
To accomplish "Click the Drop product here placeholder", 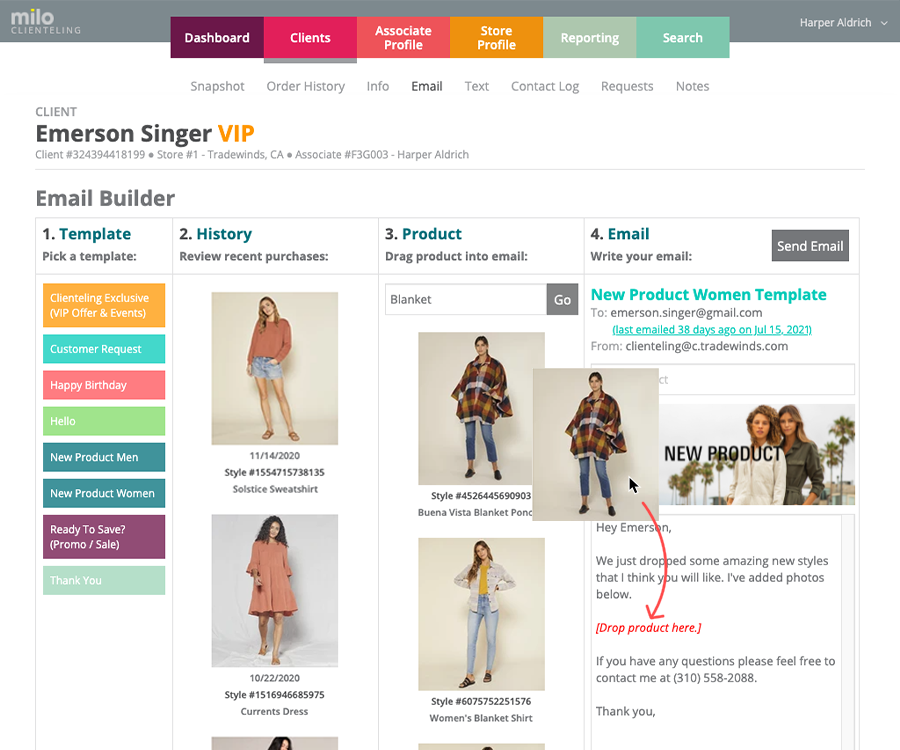I will click(x=648, y=628).
